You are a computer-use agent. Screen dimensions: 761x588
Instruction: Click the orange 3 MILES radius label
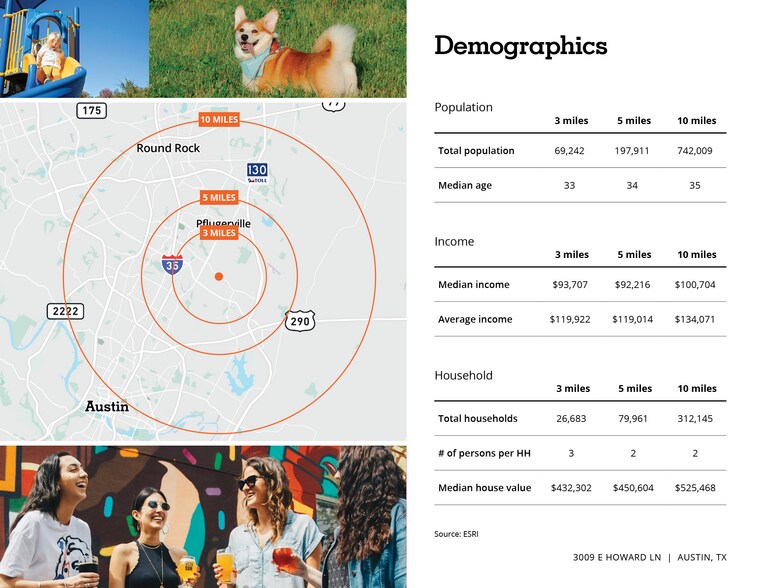coord(219,233)
